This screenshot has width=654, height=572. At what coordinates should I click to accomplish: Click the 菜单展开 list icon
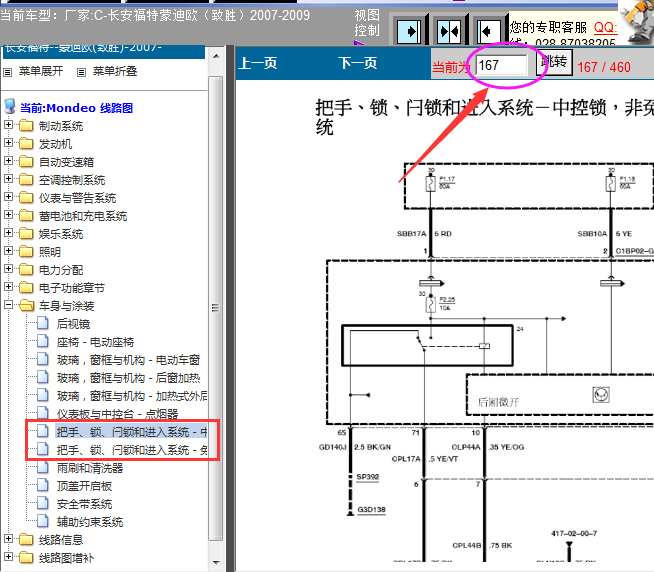(x=8, y=73)
